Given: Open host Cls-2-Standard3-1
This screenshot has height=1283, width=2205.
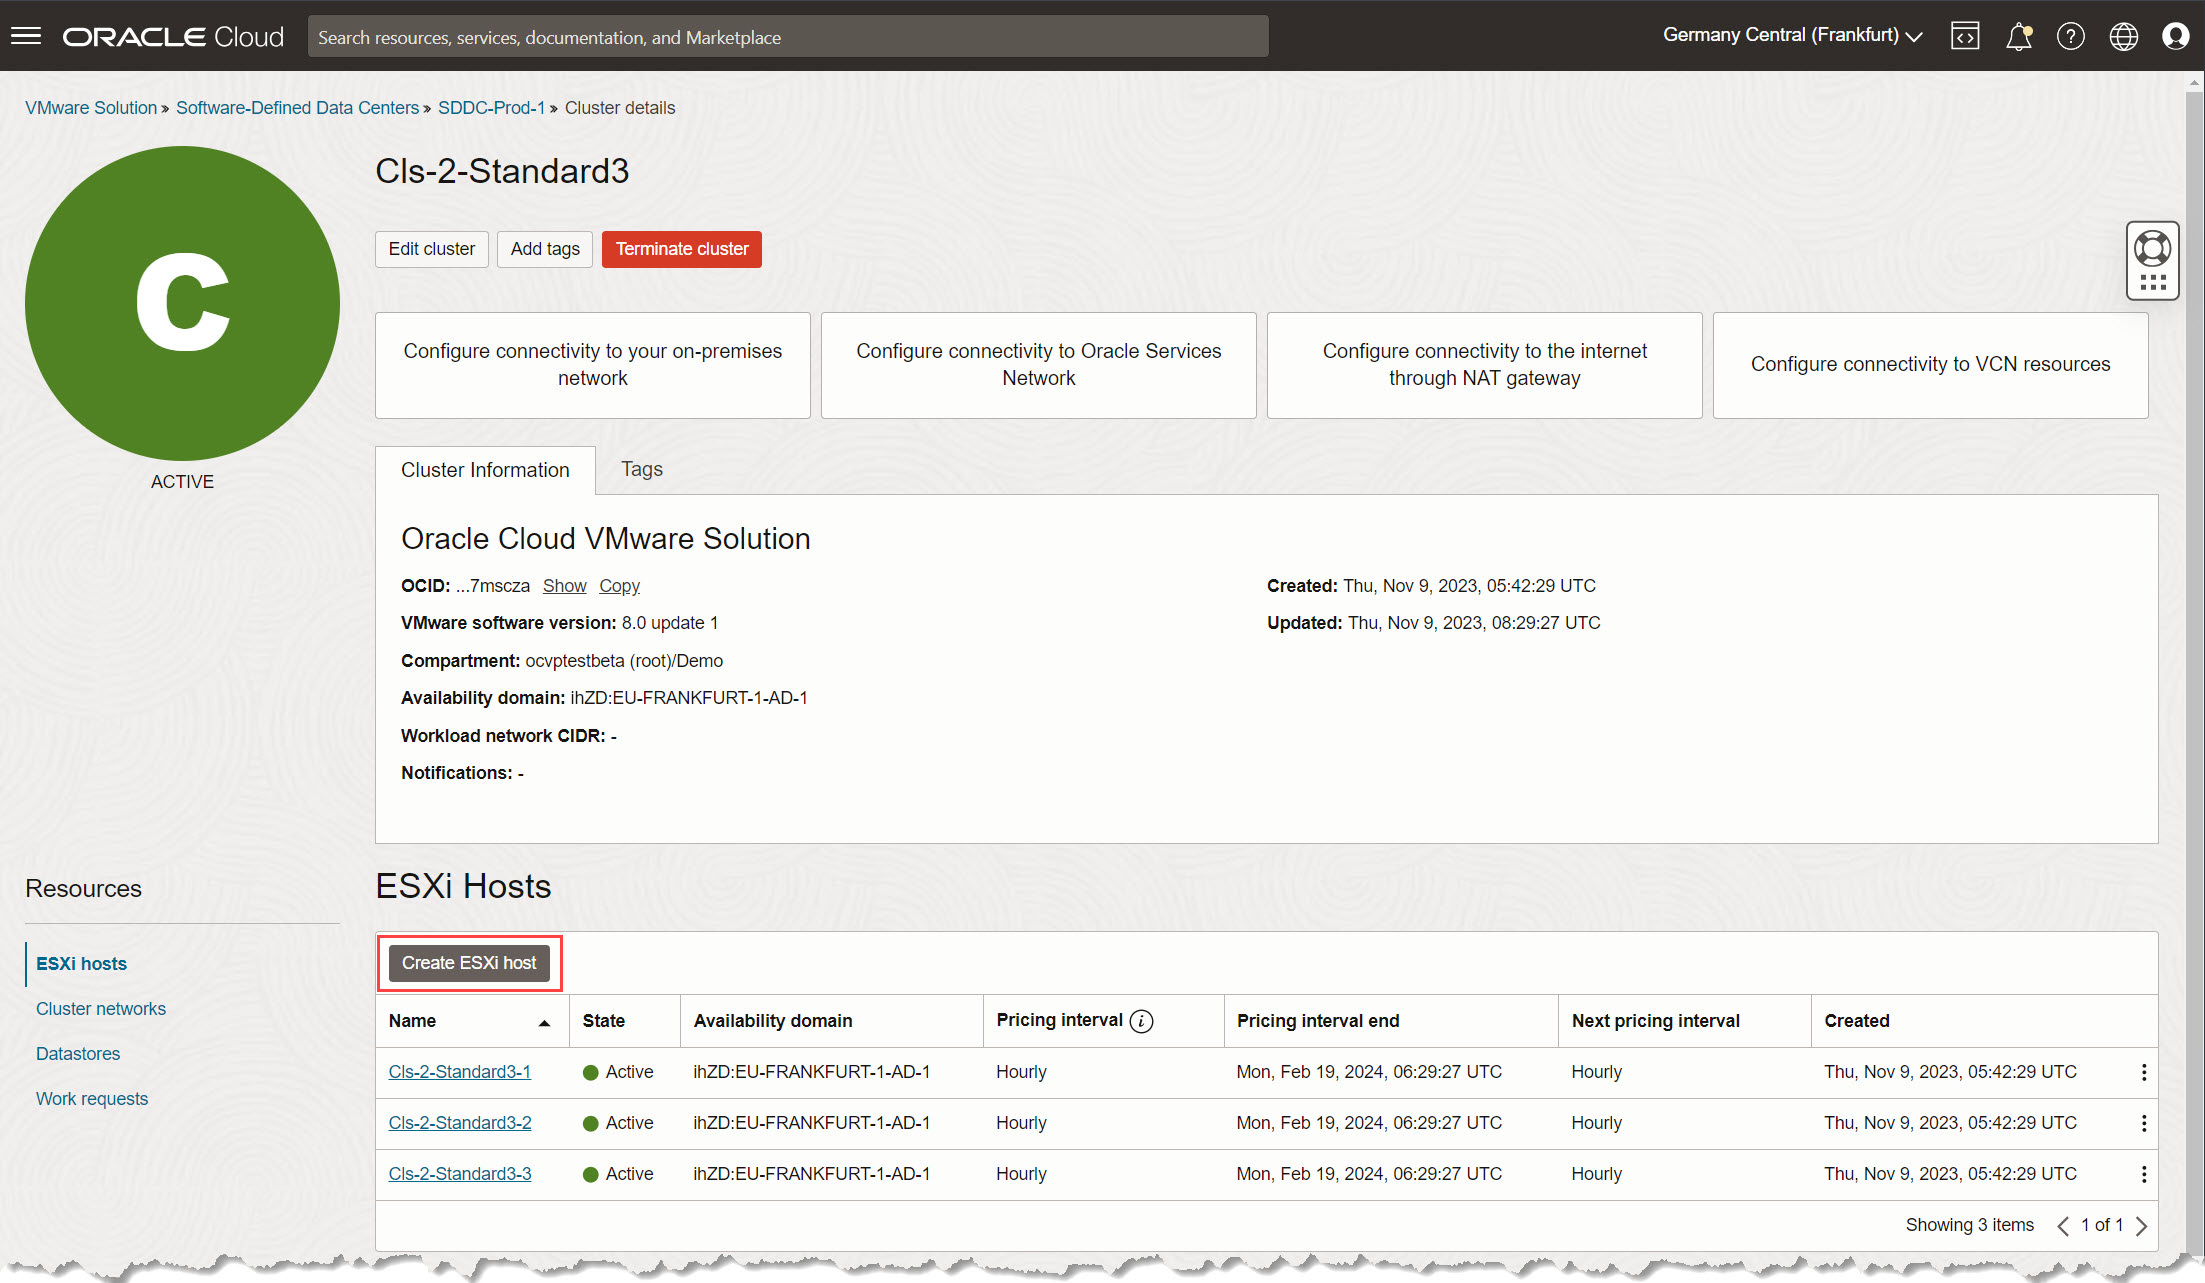Looking at the screenshot, I should (460, 1072).
